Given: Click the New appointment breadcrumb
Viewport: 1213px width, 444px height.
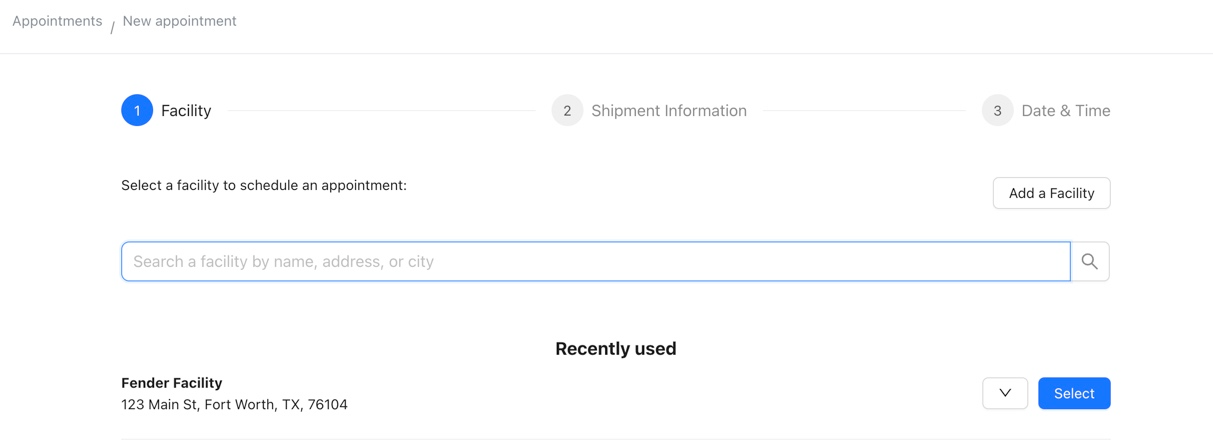Looking at the screenshot, I should pyautogui.click(x=180, y=21).
